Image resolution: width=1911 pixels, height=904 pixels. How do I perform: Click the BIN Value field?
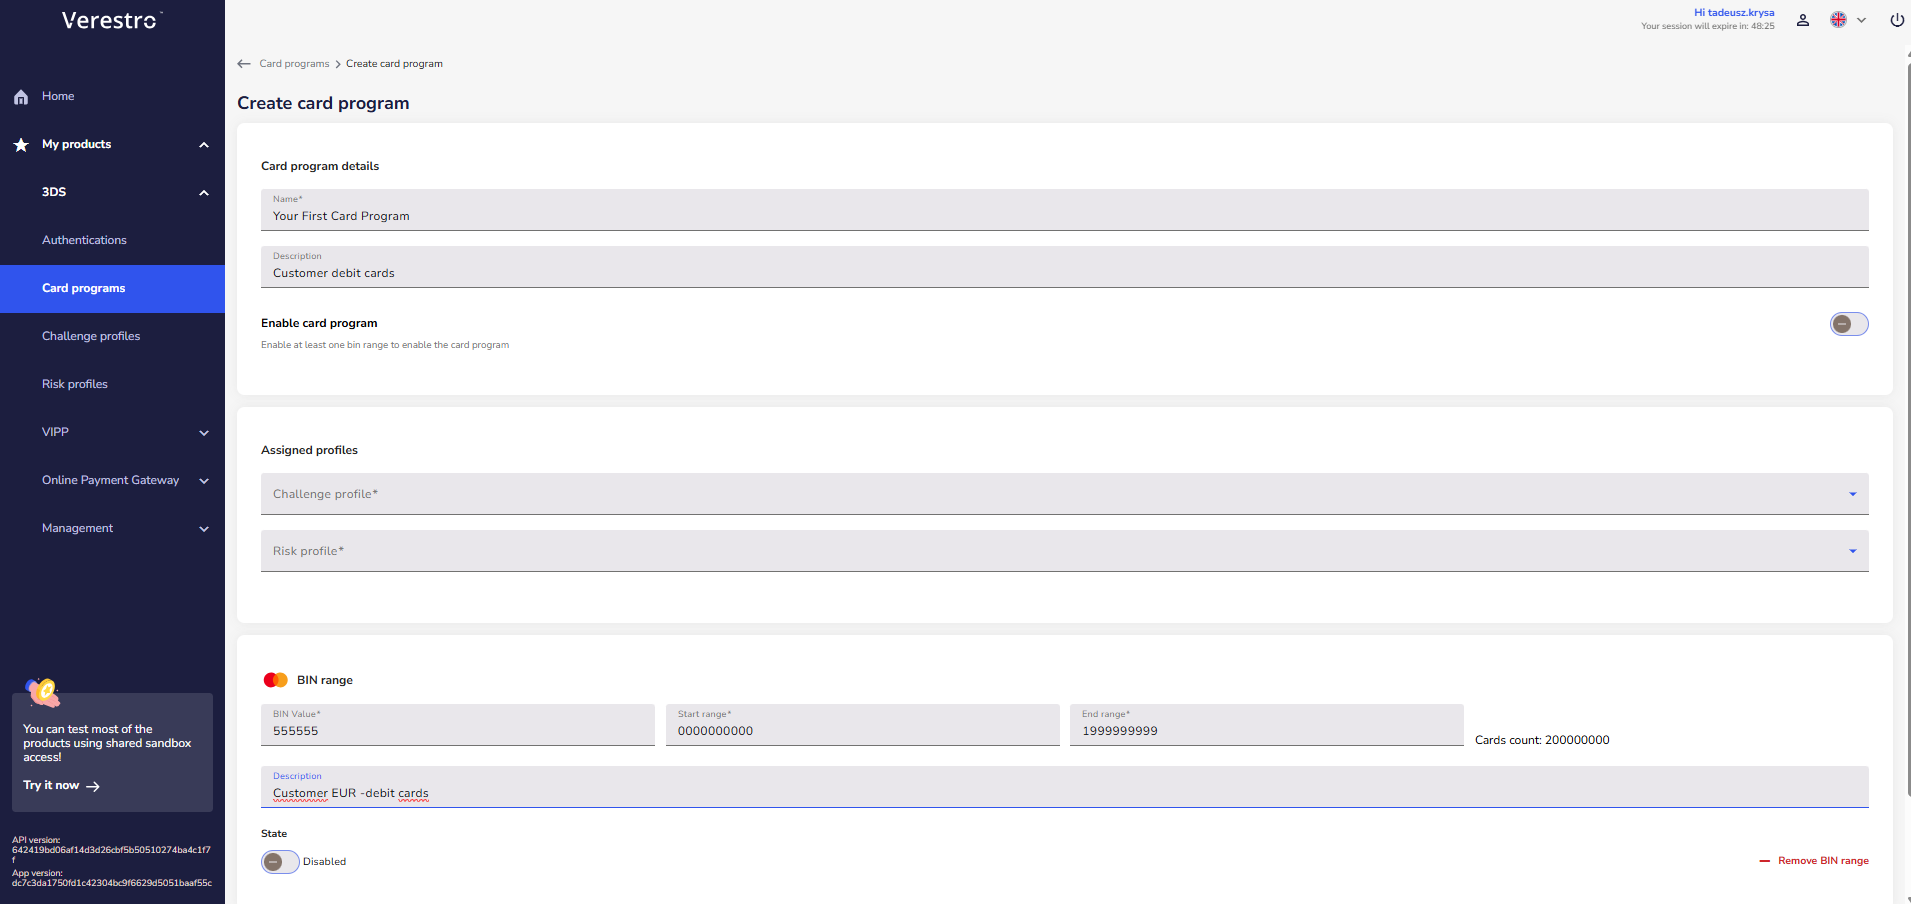[x=457, y=725]
